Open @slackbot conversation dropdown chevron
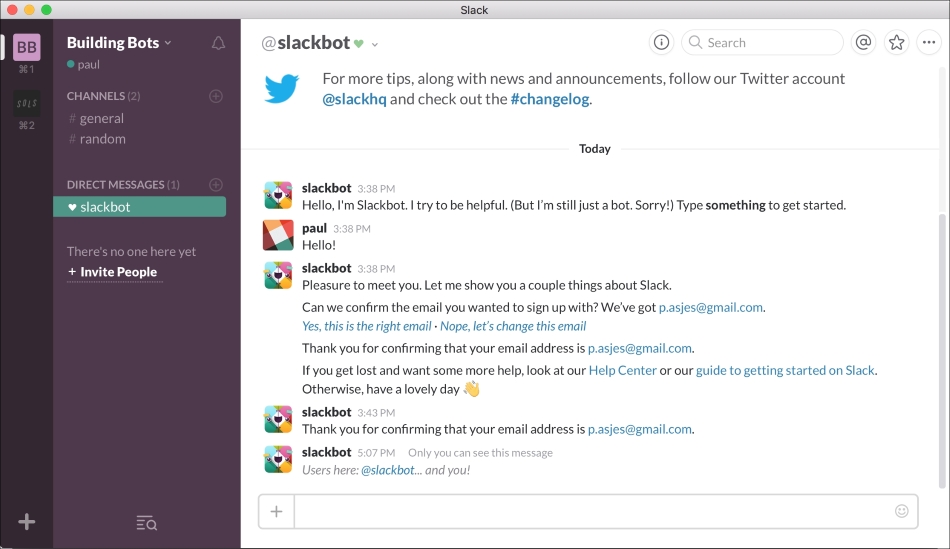Image resolution: width=950 pixels, height=549 pixels. coord(374,44)
